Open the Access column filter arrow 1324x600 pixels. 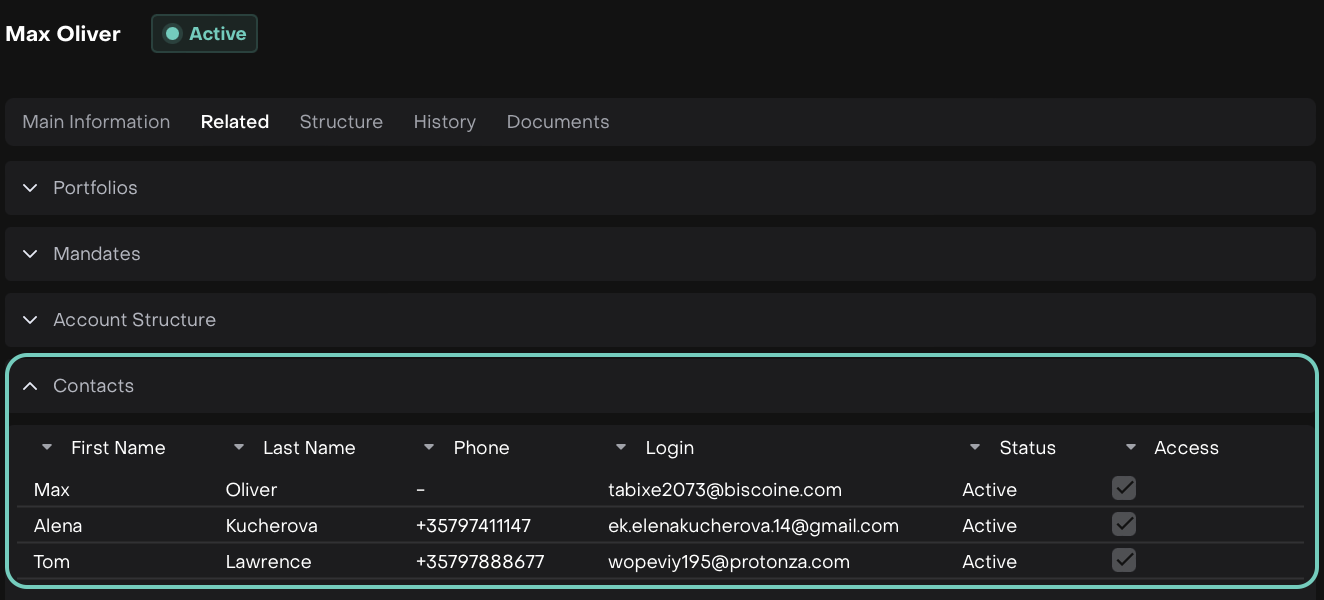tap(1131, 448)
